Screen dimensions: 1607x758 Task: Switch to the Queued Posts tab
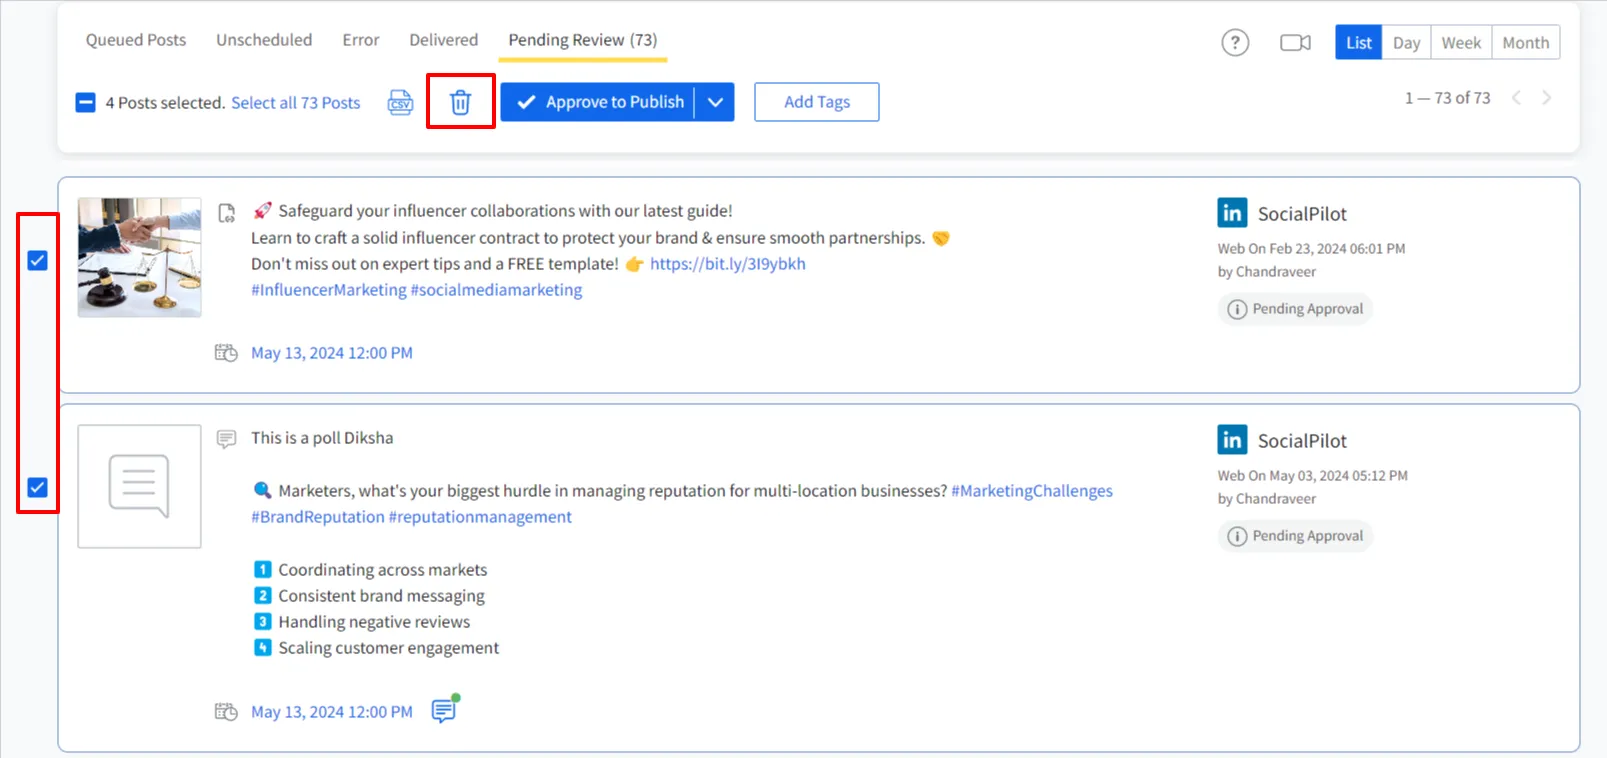click(136, 40)
